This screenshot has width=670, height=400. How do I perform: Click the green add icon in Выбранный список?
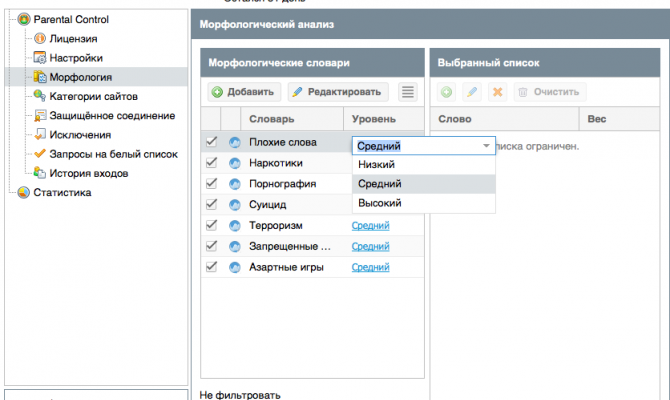click(x=446, y=92)
